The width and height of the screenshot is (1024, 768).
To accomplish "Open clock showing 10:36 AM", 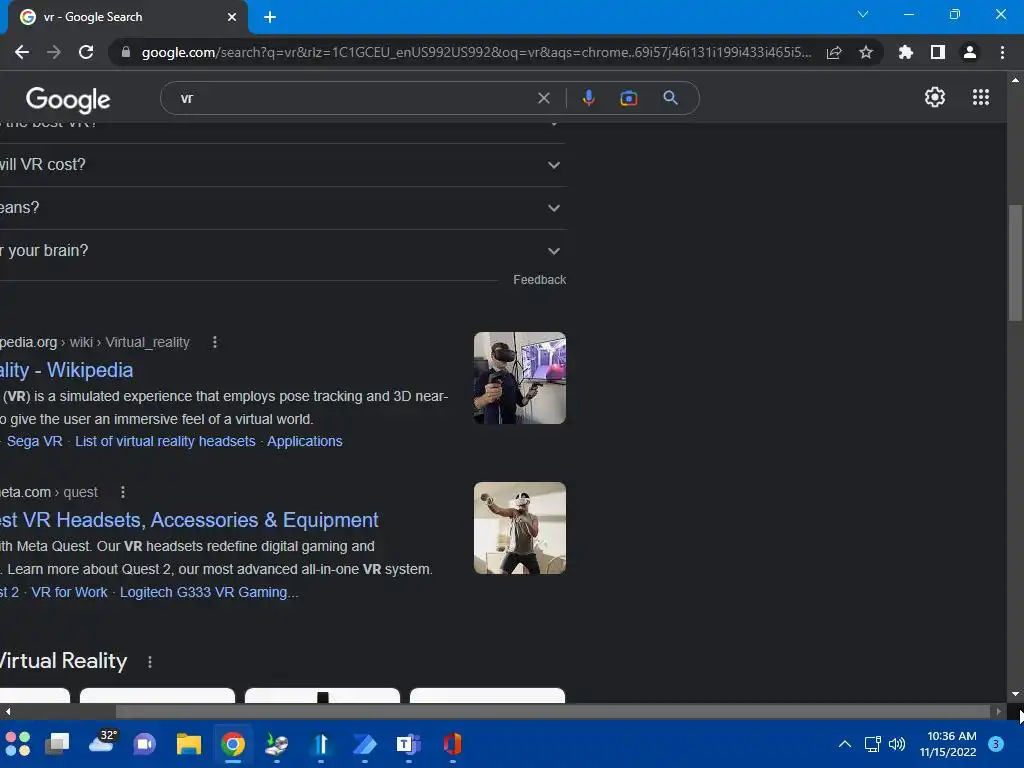I will point(948,744).
